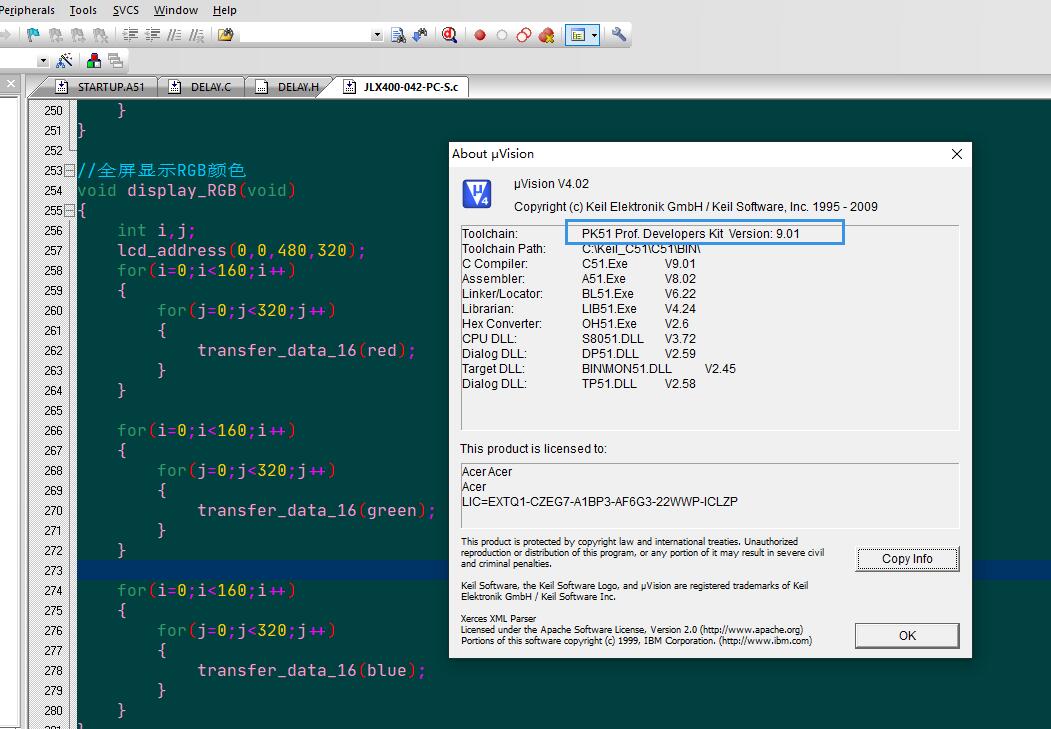The height and width of the screenshot is (729, 1051).
Task: Disable all breakpoints double-circle icon
Action: coord(524,35)
